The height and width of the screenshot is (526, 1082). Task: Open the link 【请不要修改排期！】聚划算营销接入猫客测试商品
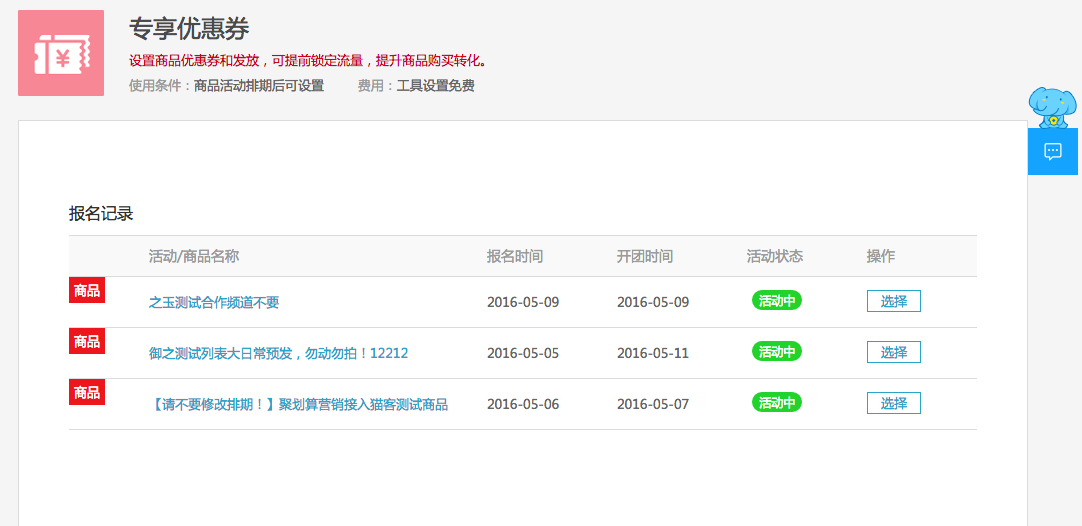pos(298,405)
